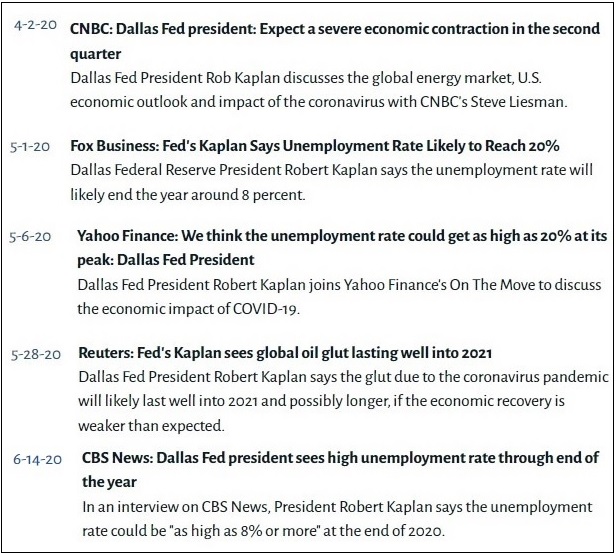Open the CNBC Dallas Fed president headline
616x553 pixels.
(x=335, y=41)
